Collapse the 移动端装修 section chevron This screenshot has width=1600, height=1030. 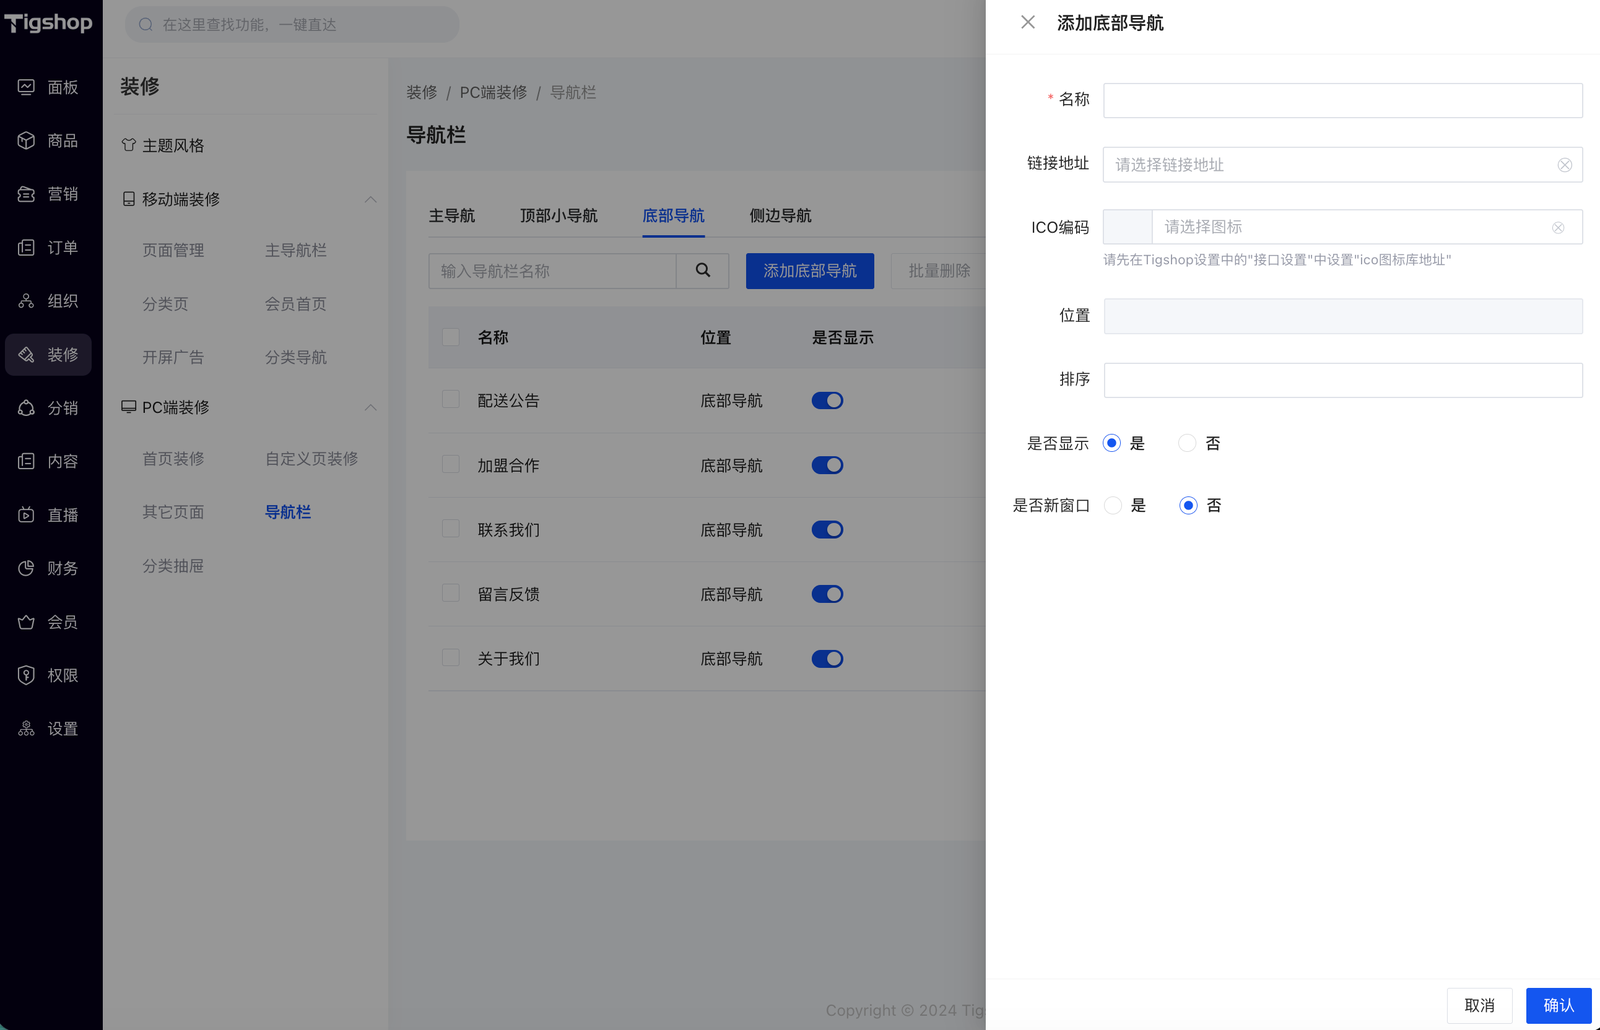tap(371, 199)
